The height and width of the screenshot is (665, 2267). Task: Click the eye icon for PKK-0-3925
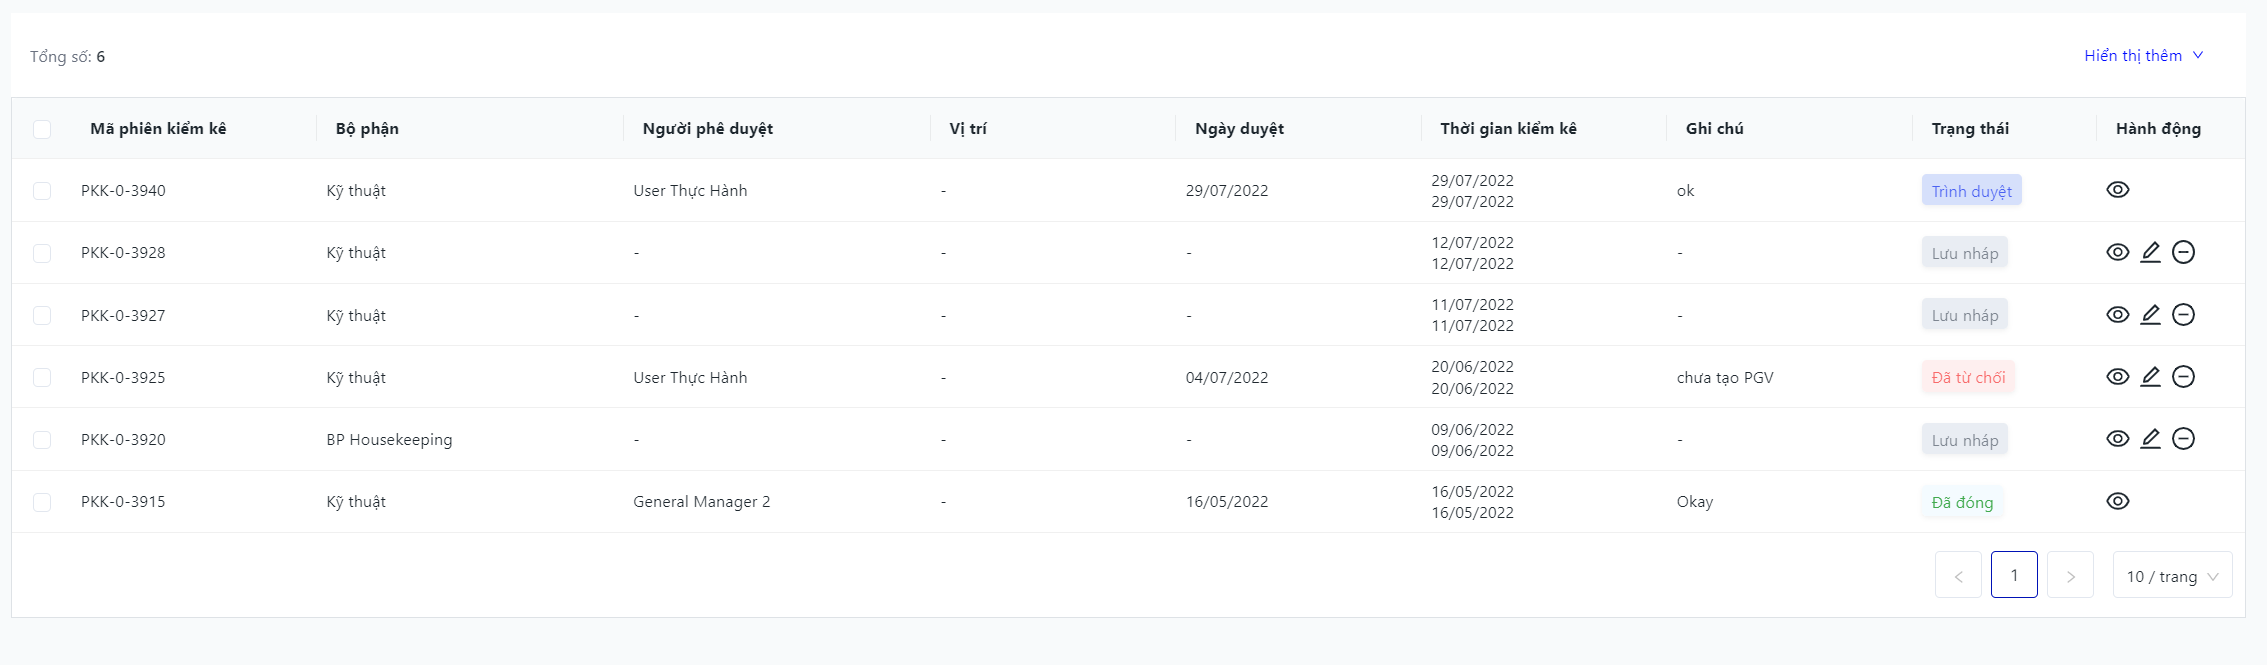[x=2117, y=377]
